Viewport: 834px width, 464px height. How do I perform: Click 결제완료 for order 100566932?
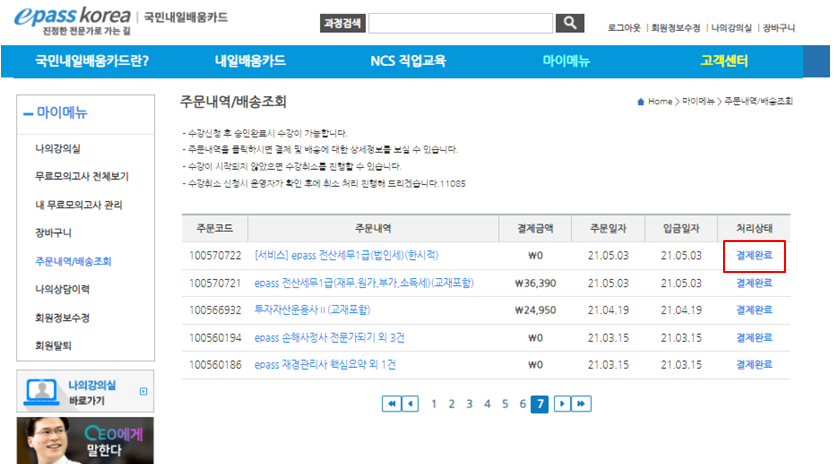[x=754, y=310]
